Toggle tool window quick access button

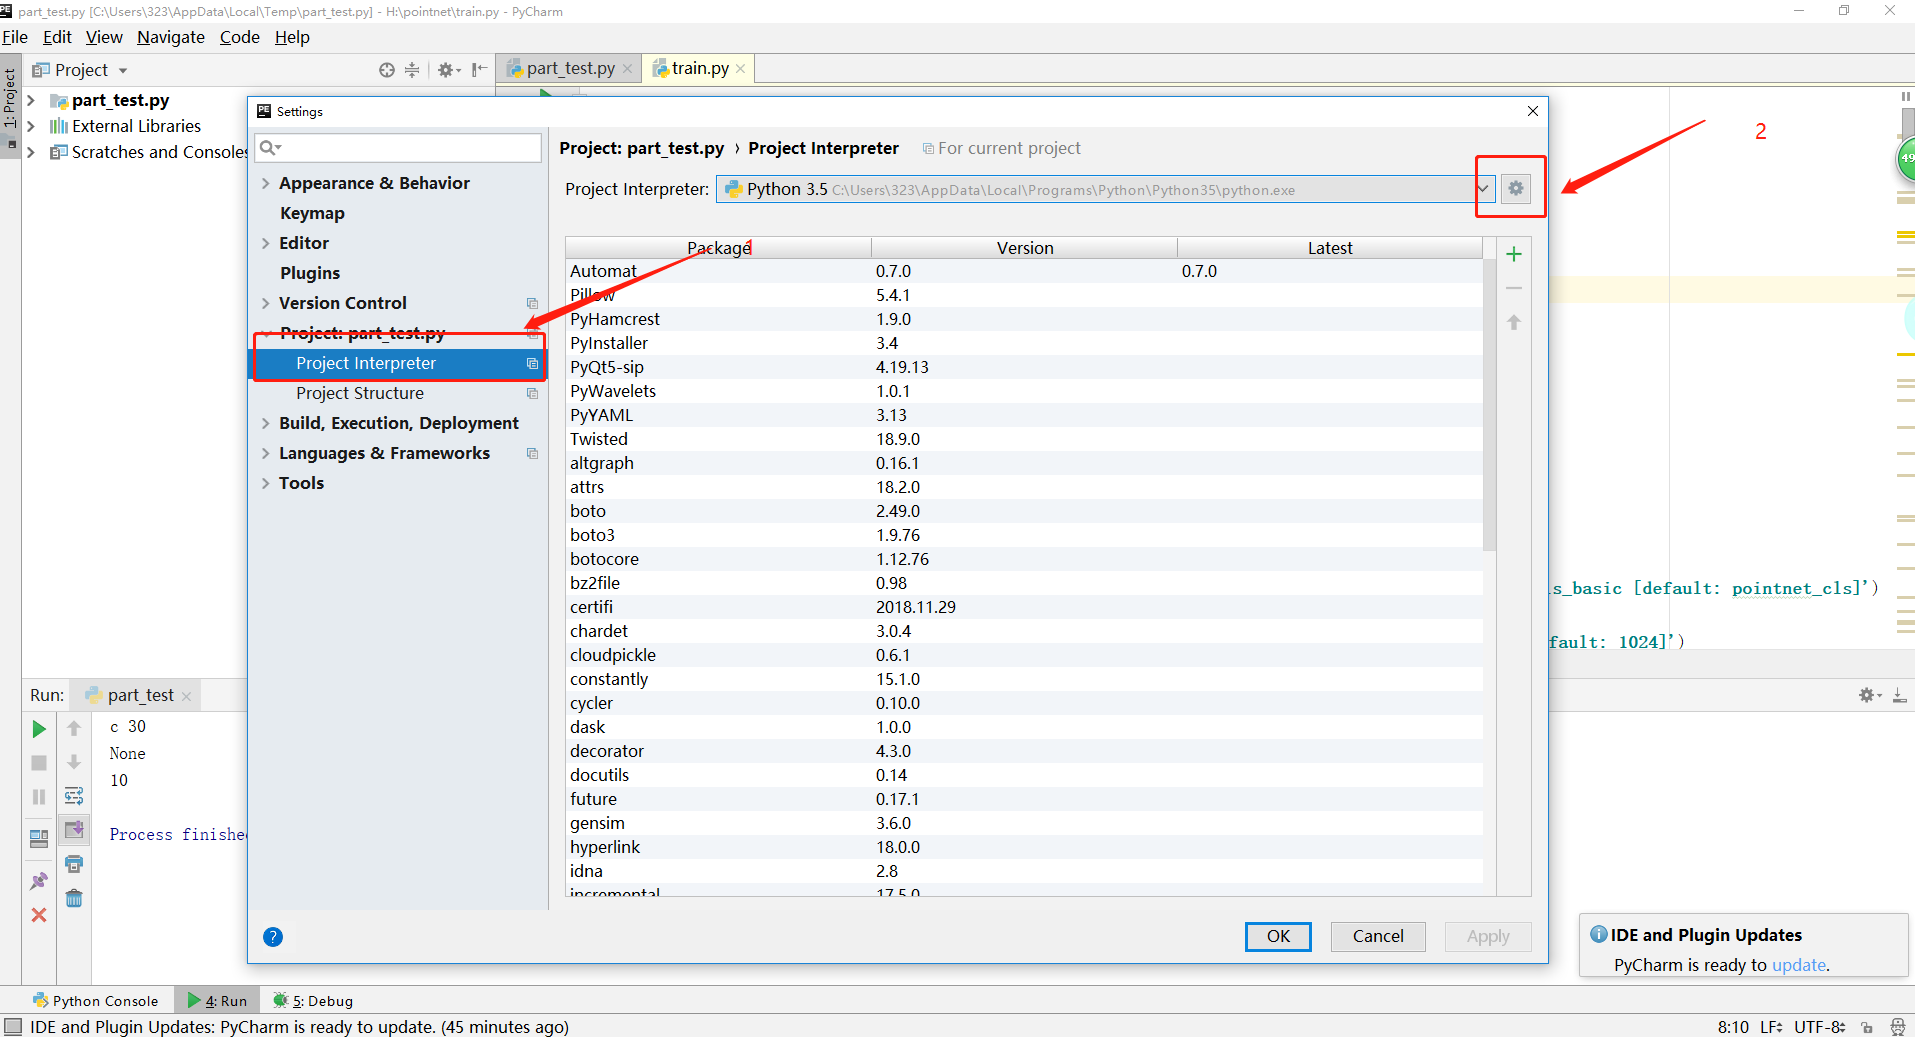(12, 1027)
